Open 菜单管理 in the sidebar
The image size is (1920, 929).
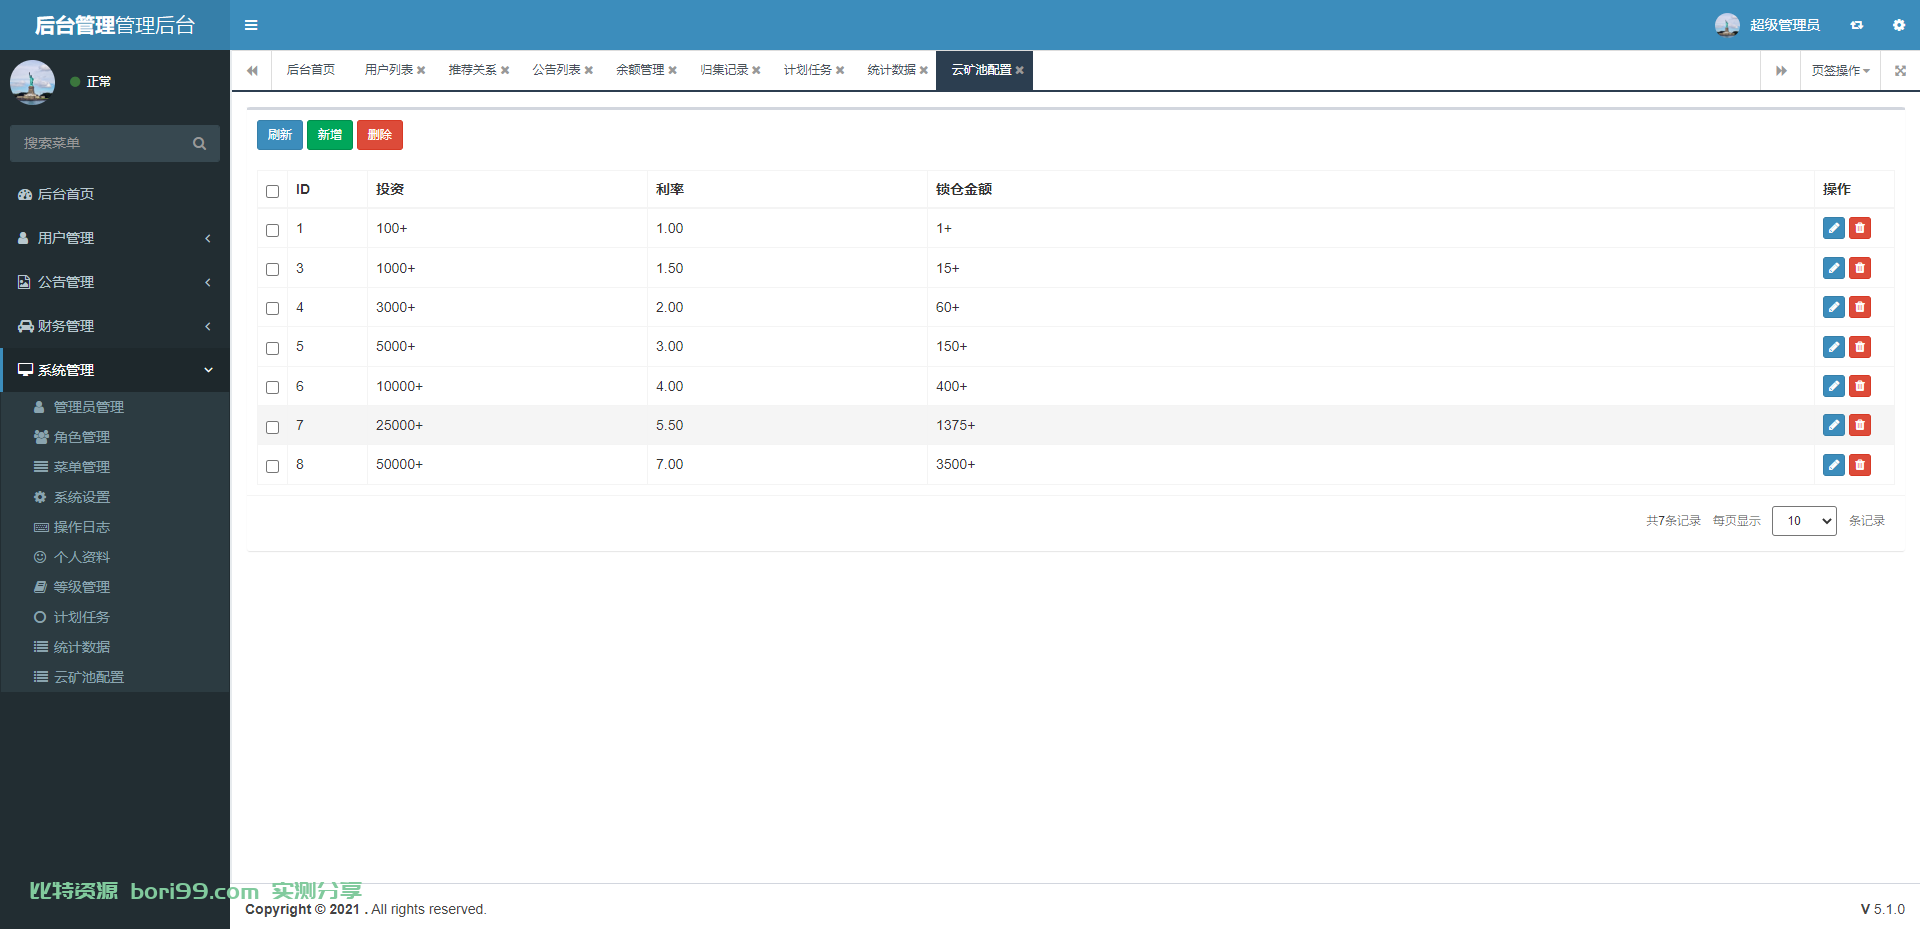pos(115,467)
